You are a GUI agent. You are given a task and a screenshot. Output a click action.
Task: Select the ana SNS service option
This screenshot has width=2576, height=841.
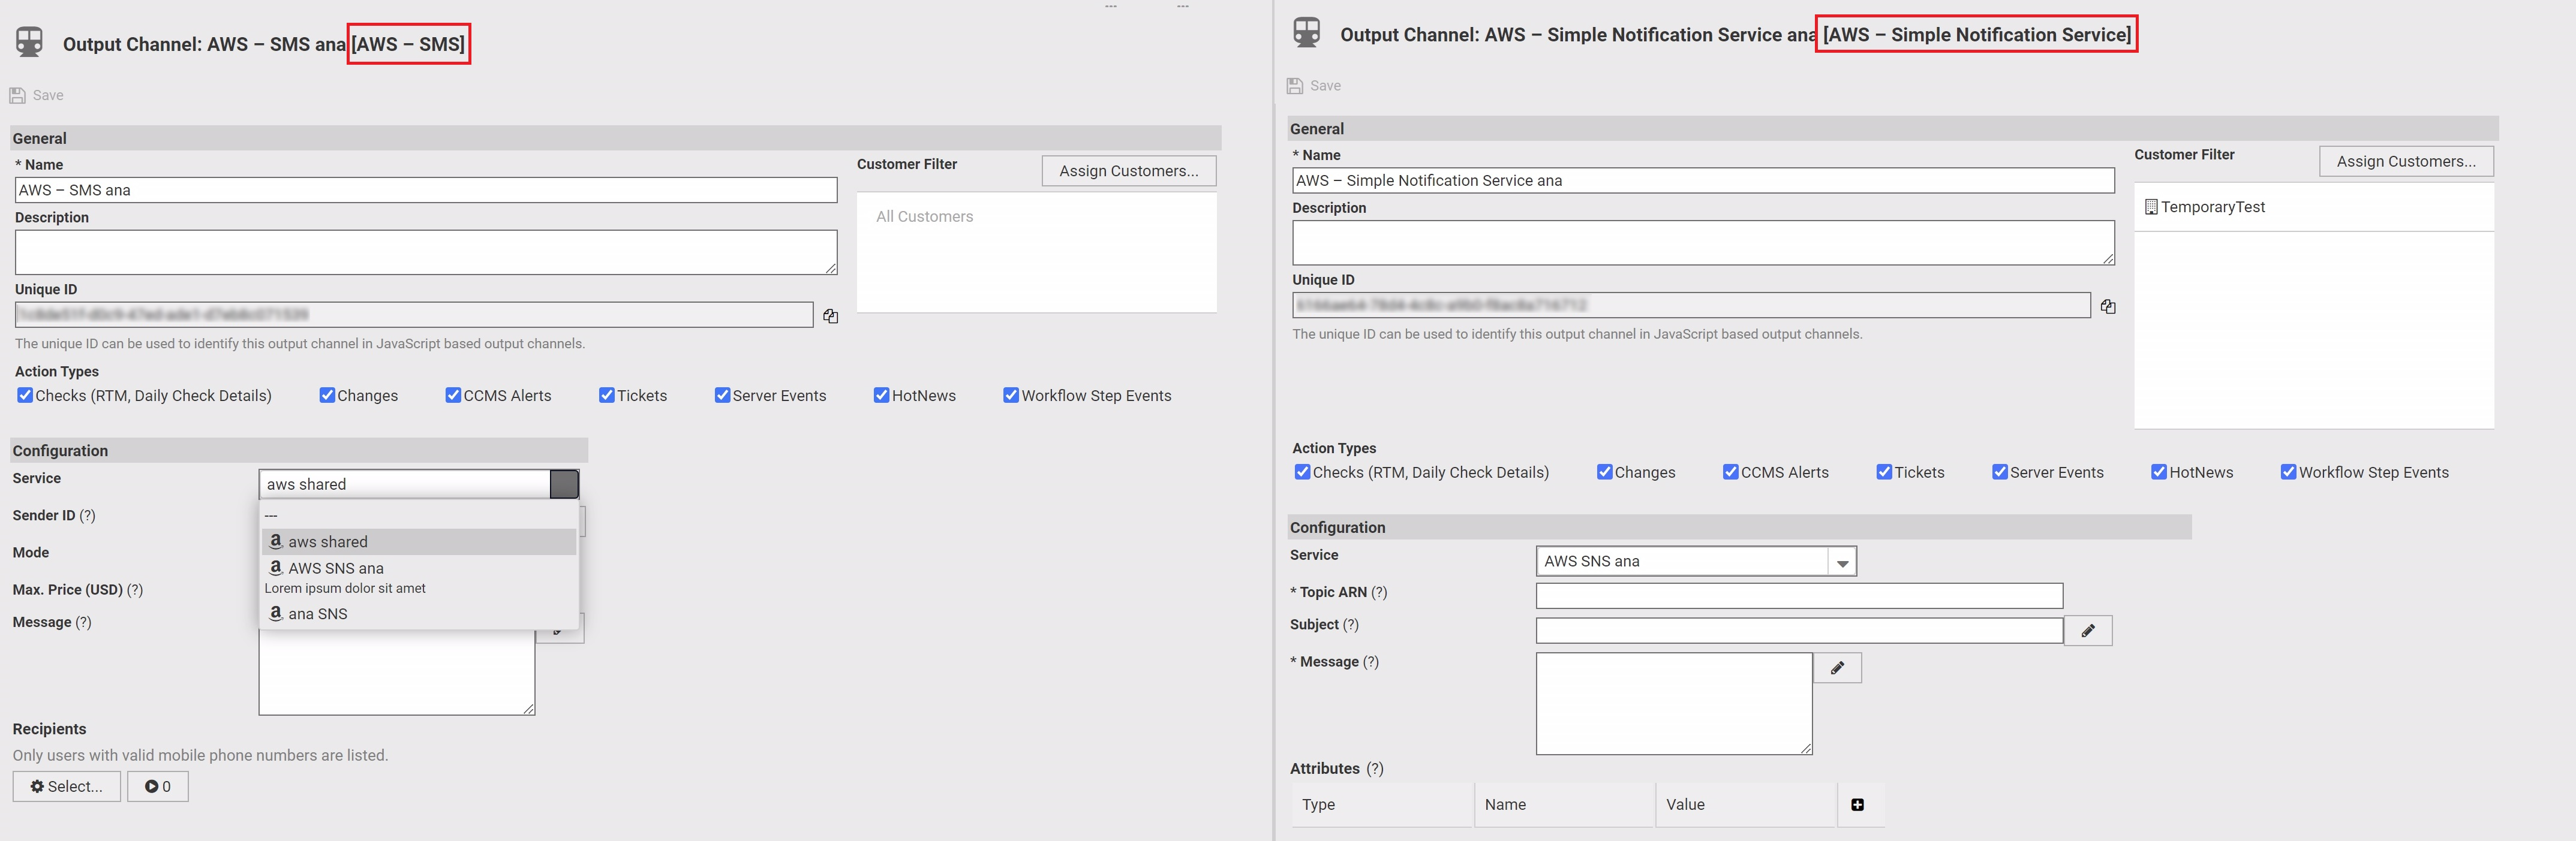point(419,614)
